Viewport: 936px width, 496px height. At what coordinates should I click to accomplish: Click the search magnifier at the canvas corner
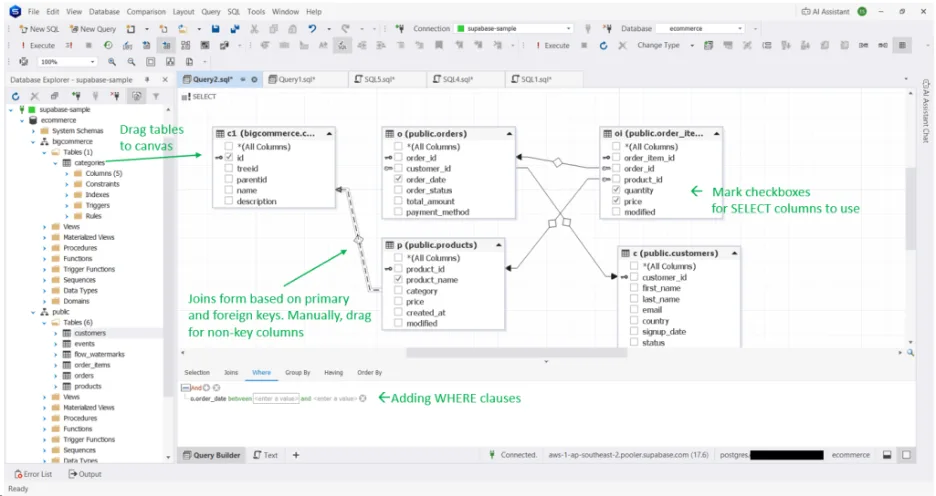[910, 353]
